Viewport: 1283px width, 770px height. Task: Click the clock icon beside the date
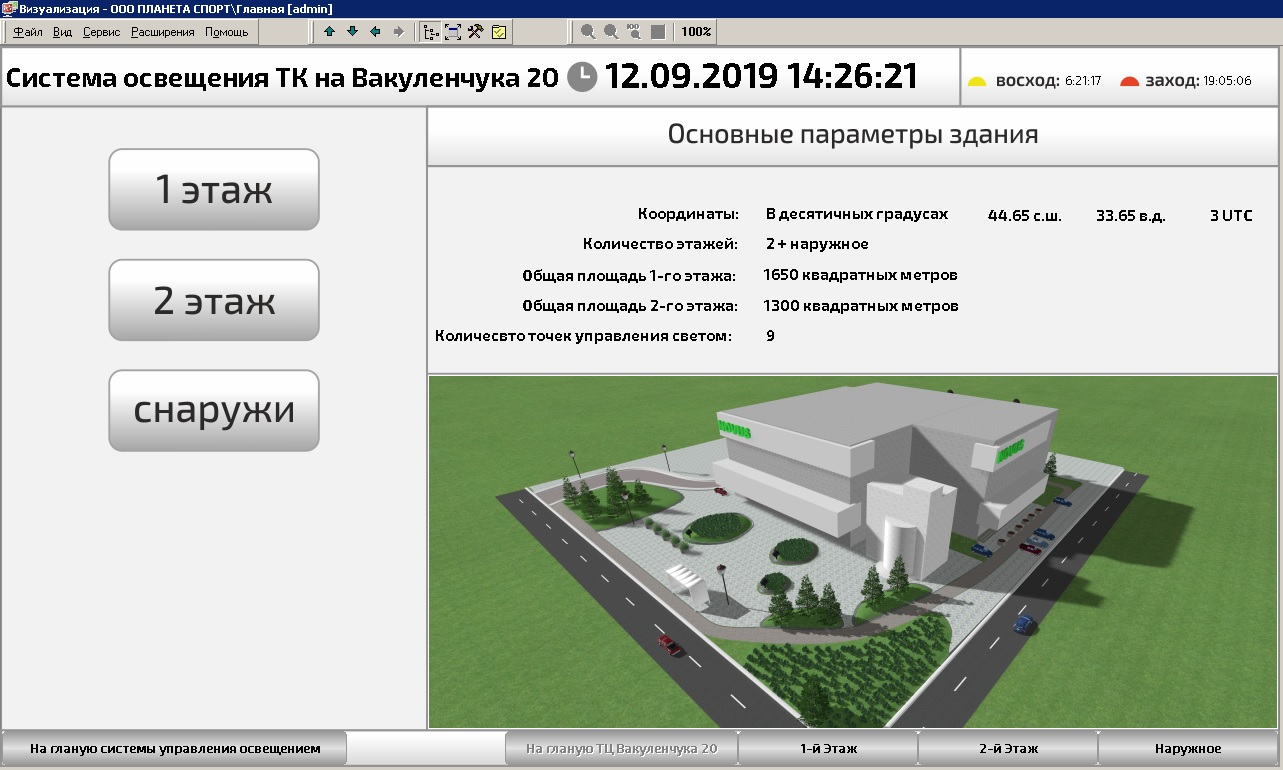click(x=582, y=77)
